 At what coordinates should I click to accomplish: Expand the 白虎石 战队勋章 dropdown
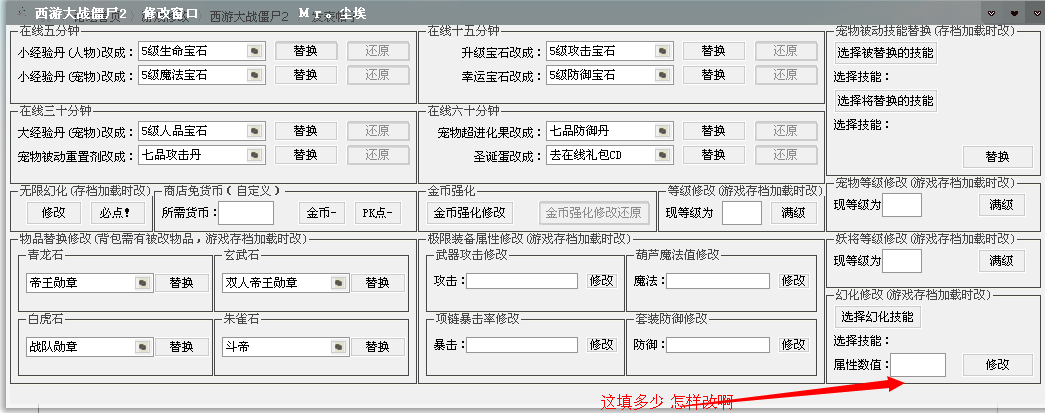coord(143,347)
